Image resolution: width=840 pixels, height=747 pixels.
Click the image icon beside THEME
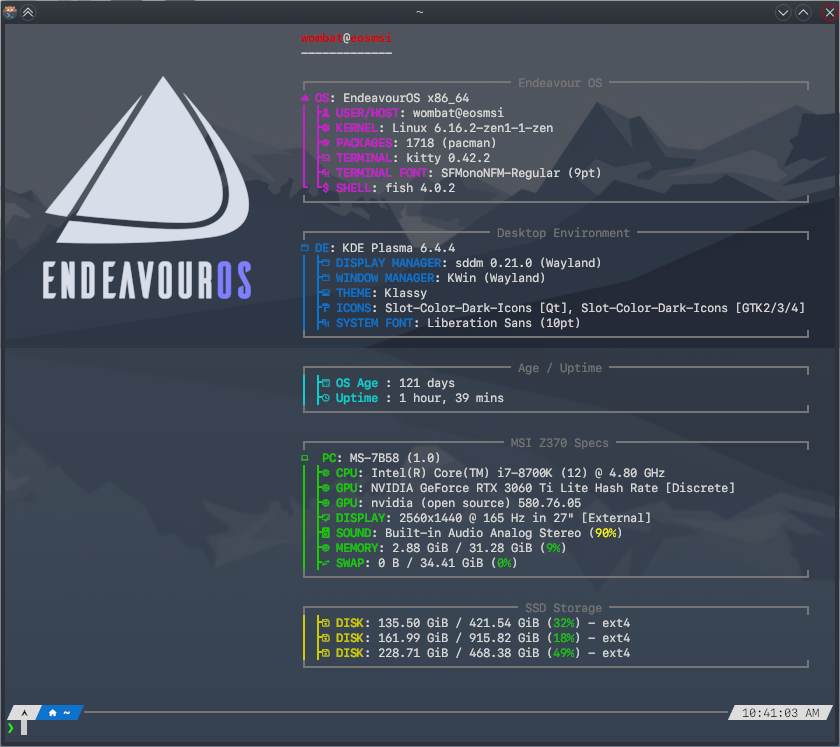(x=325, y=293)
